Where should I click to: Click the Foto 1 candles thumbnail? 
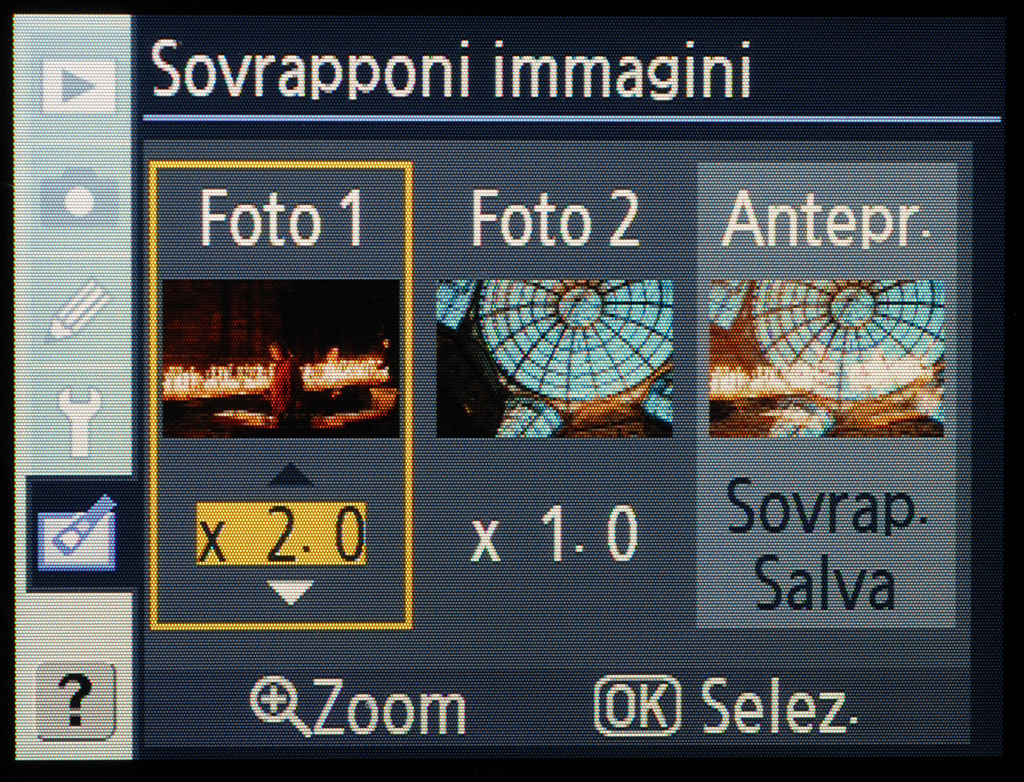(x=281, y=359)
